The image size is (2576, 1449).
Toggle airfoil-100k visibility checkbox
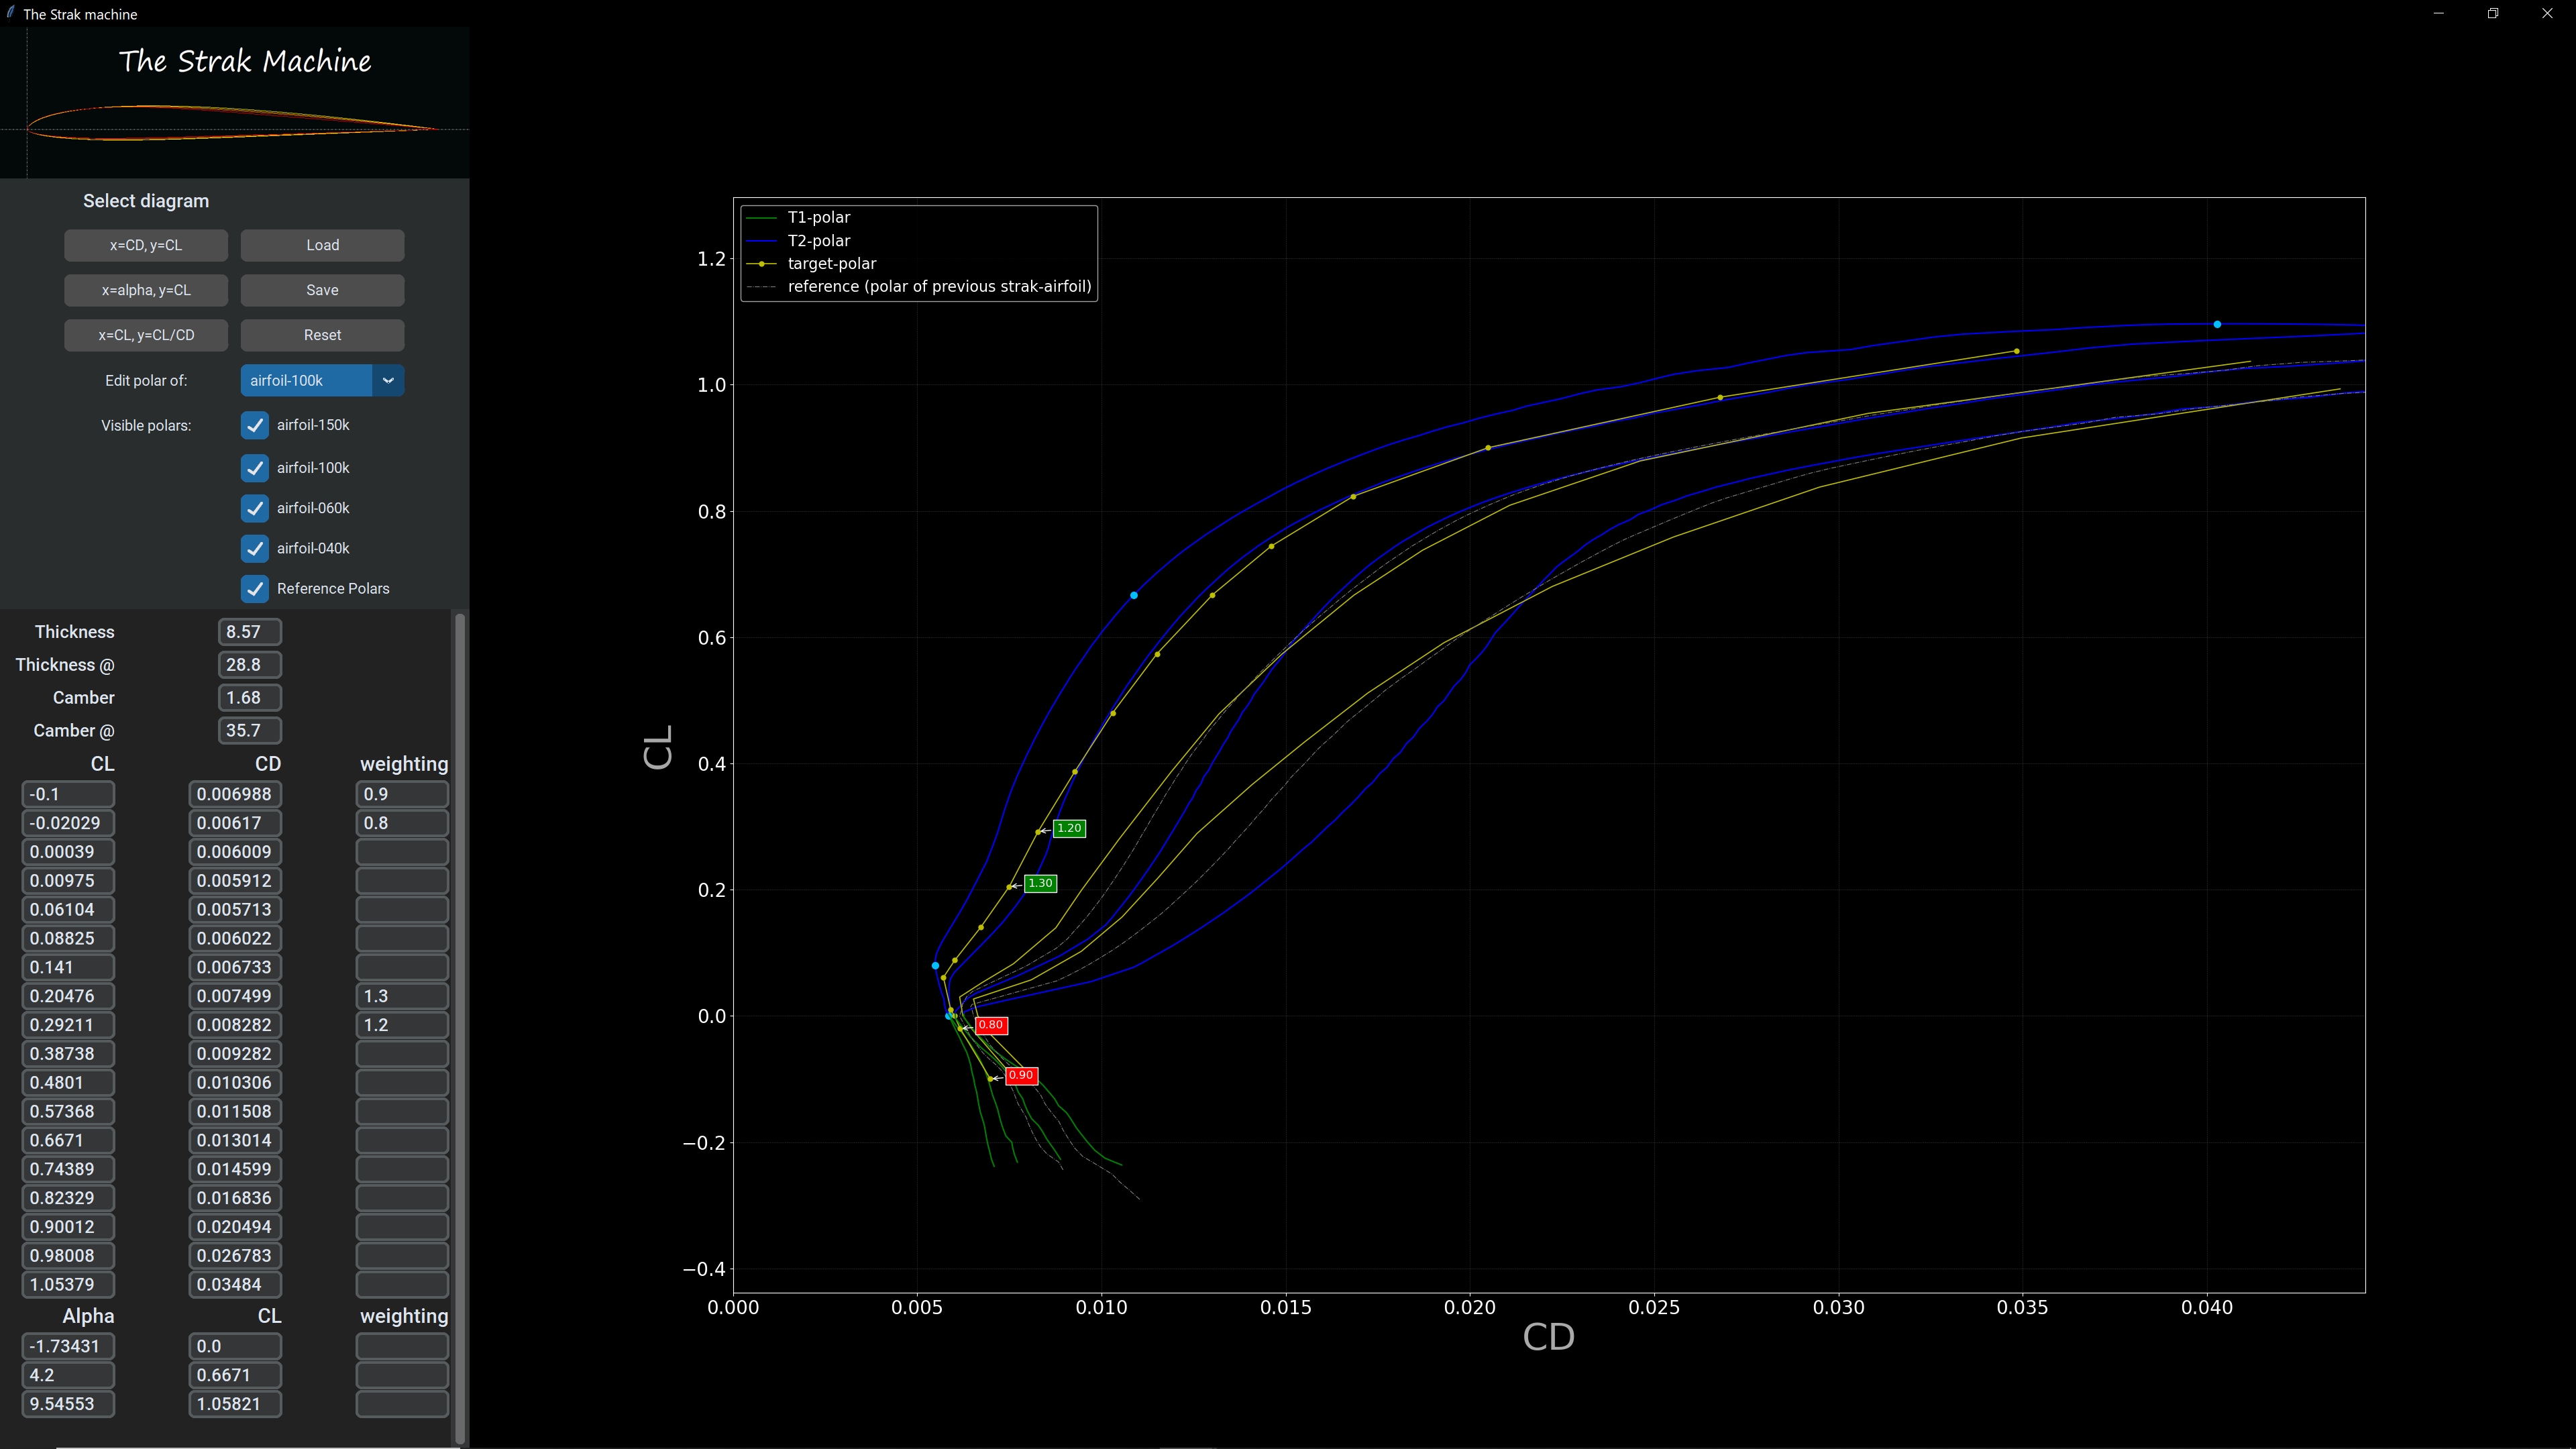pos(255,468)
